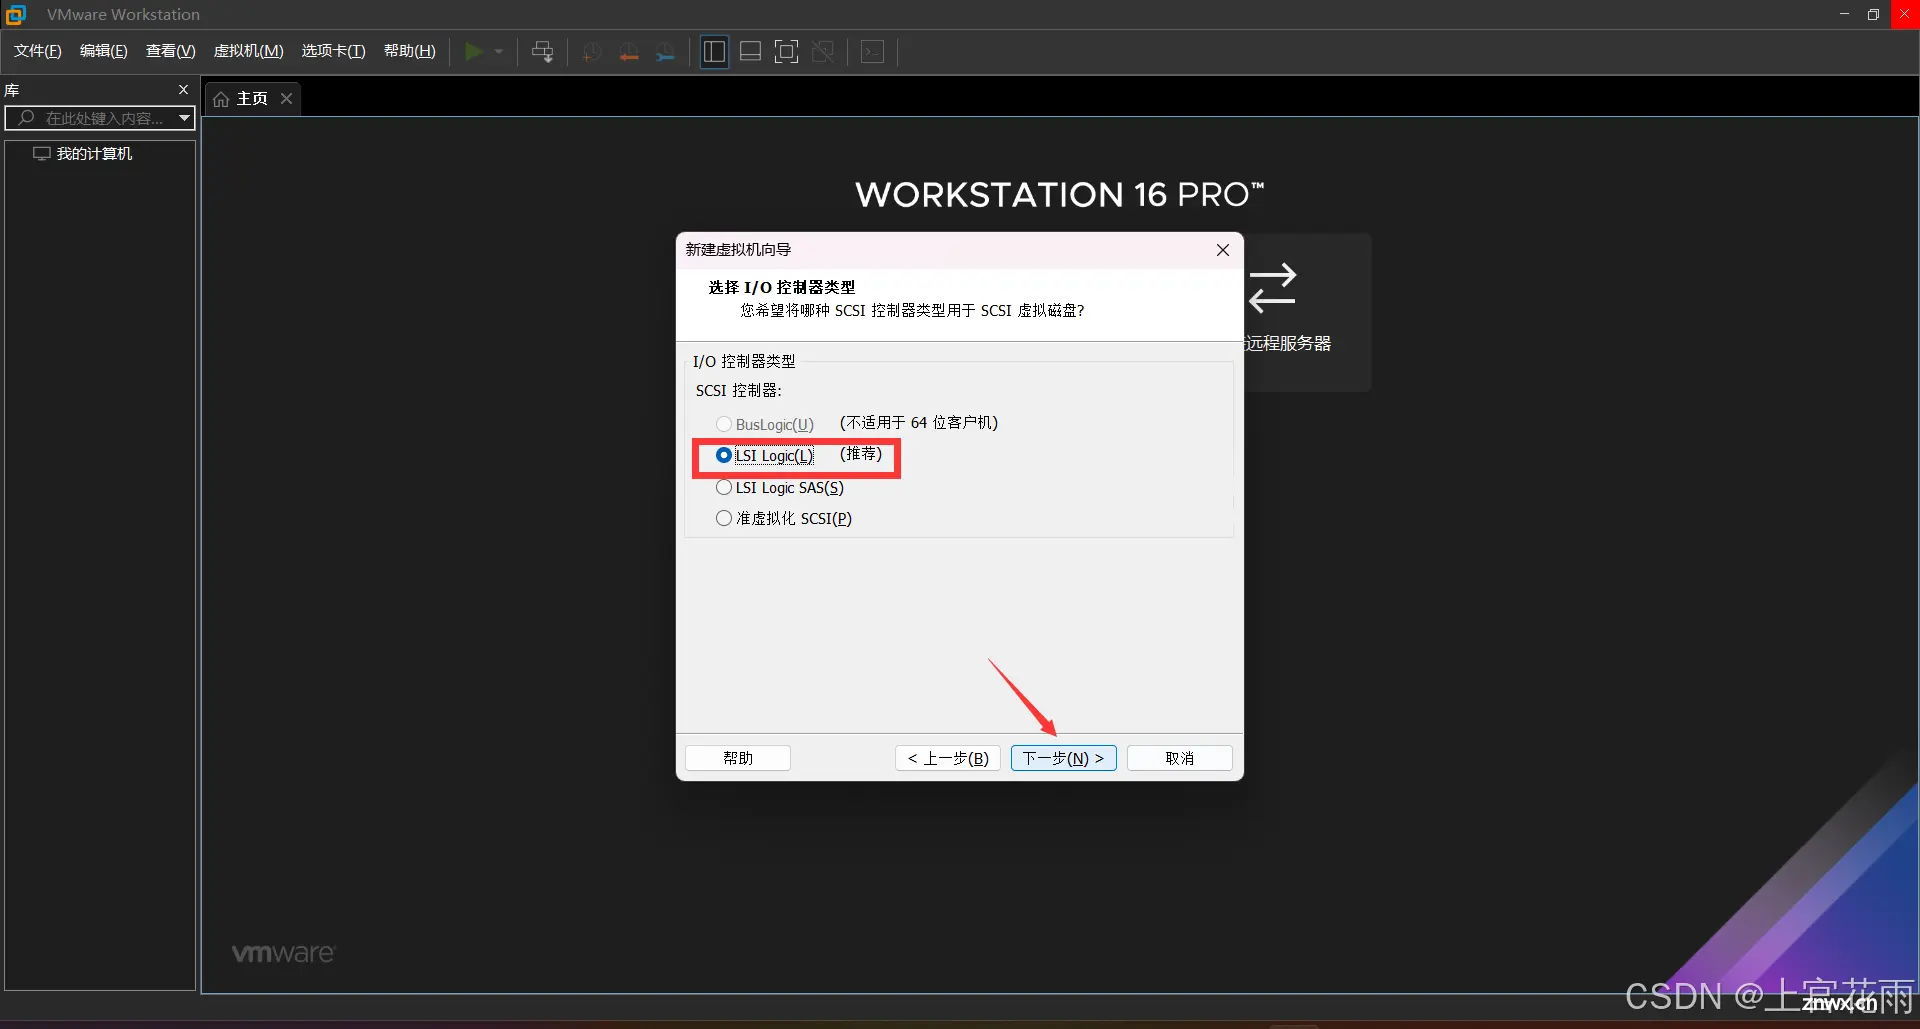This screenshot has height=1029, width=1920.
Task: Click the take snapshot clock icon
Action: click(x=592, y=52)
